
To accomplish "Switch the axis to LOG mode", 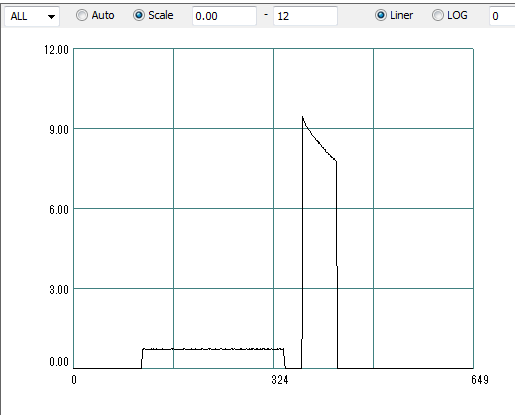I will click(x=449, y=15).
